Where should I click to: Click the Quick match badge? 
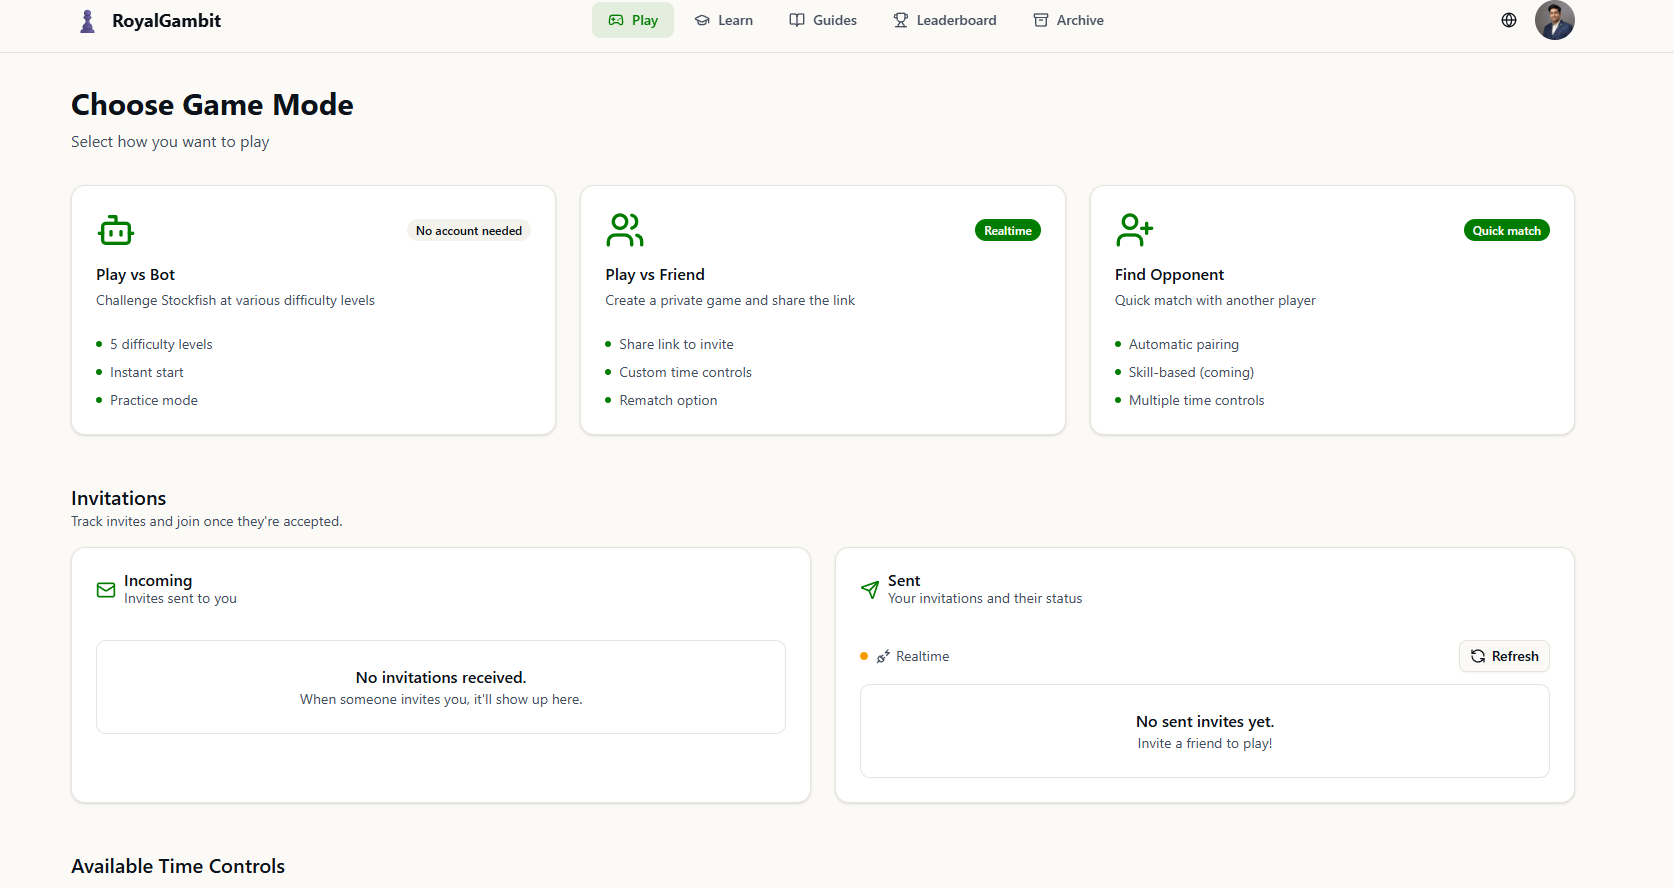pos(1507,230)
